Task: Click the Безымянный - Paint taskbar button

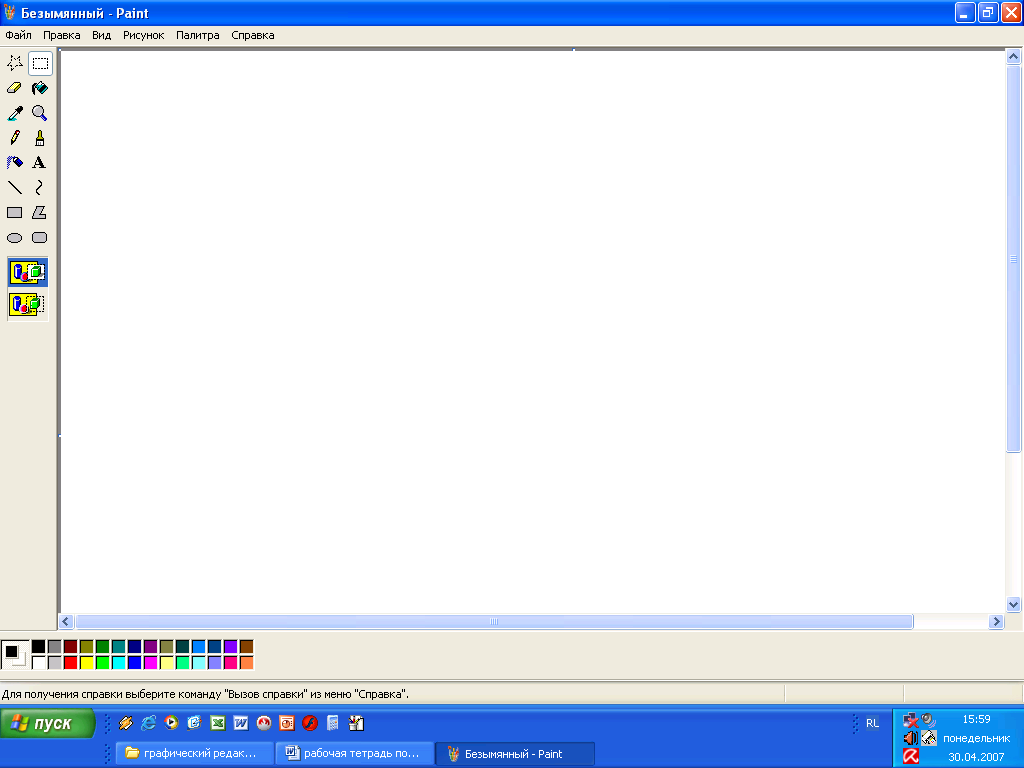Action: tap(515, 754)
